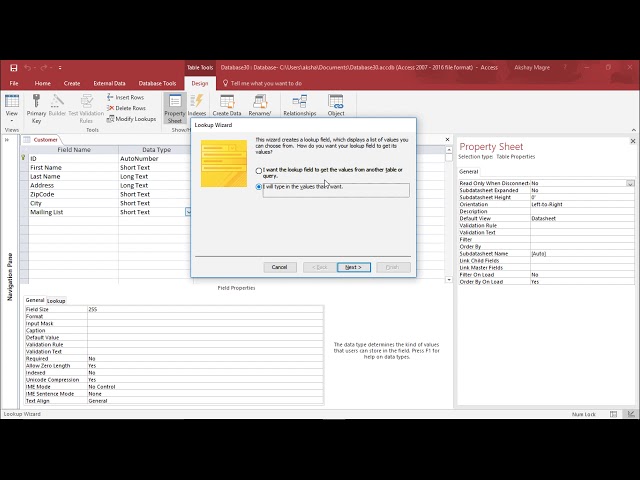Click the Subdatasheet Name value [Auto]
The height and width of the screenshot is (480, 640).
[x=582, y=253]
